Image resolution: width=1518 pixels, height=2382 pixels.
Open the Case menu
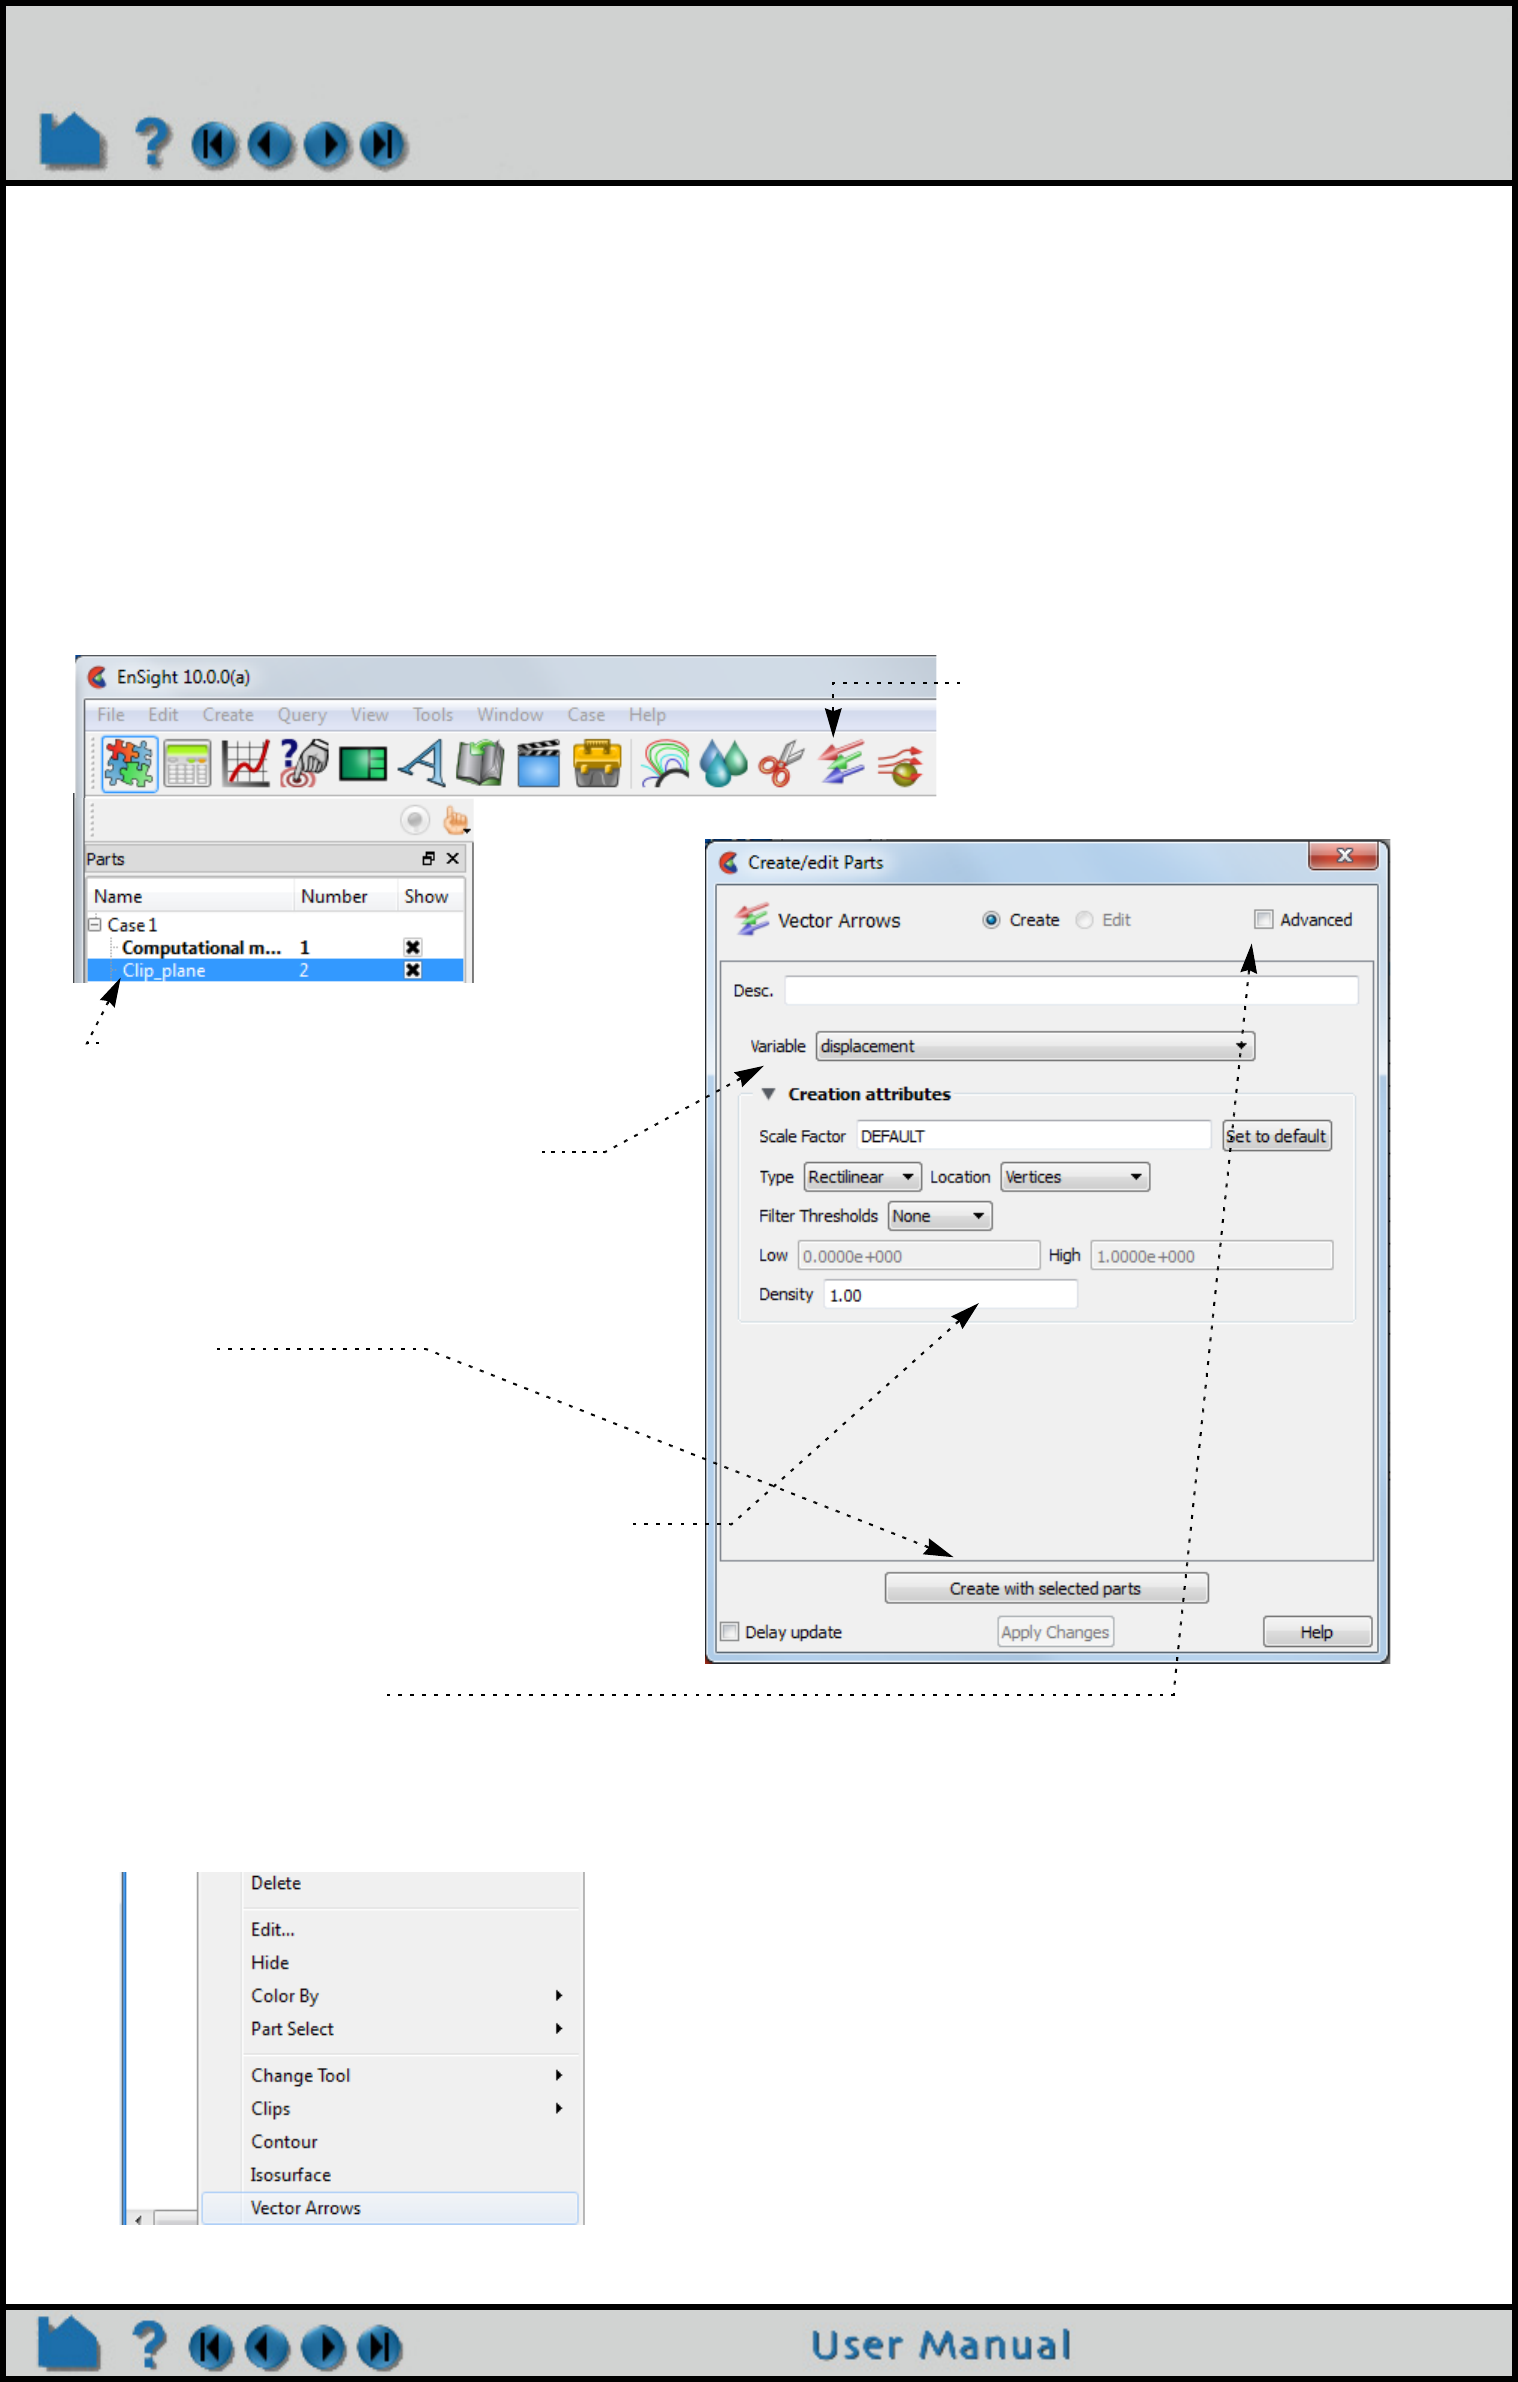586,714
